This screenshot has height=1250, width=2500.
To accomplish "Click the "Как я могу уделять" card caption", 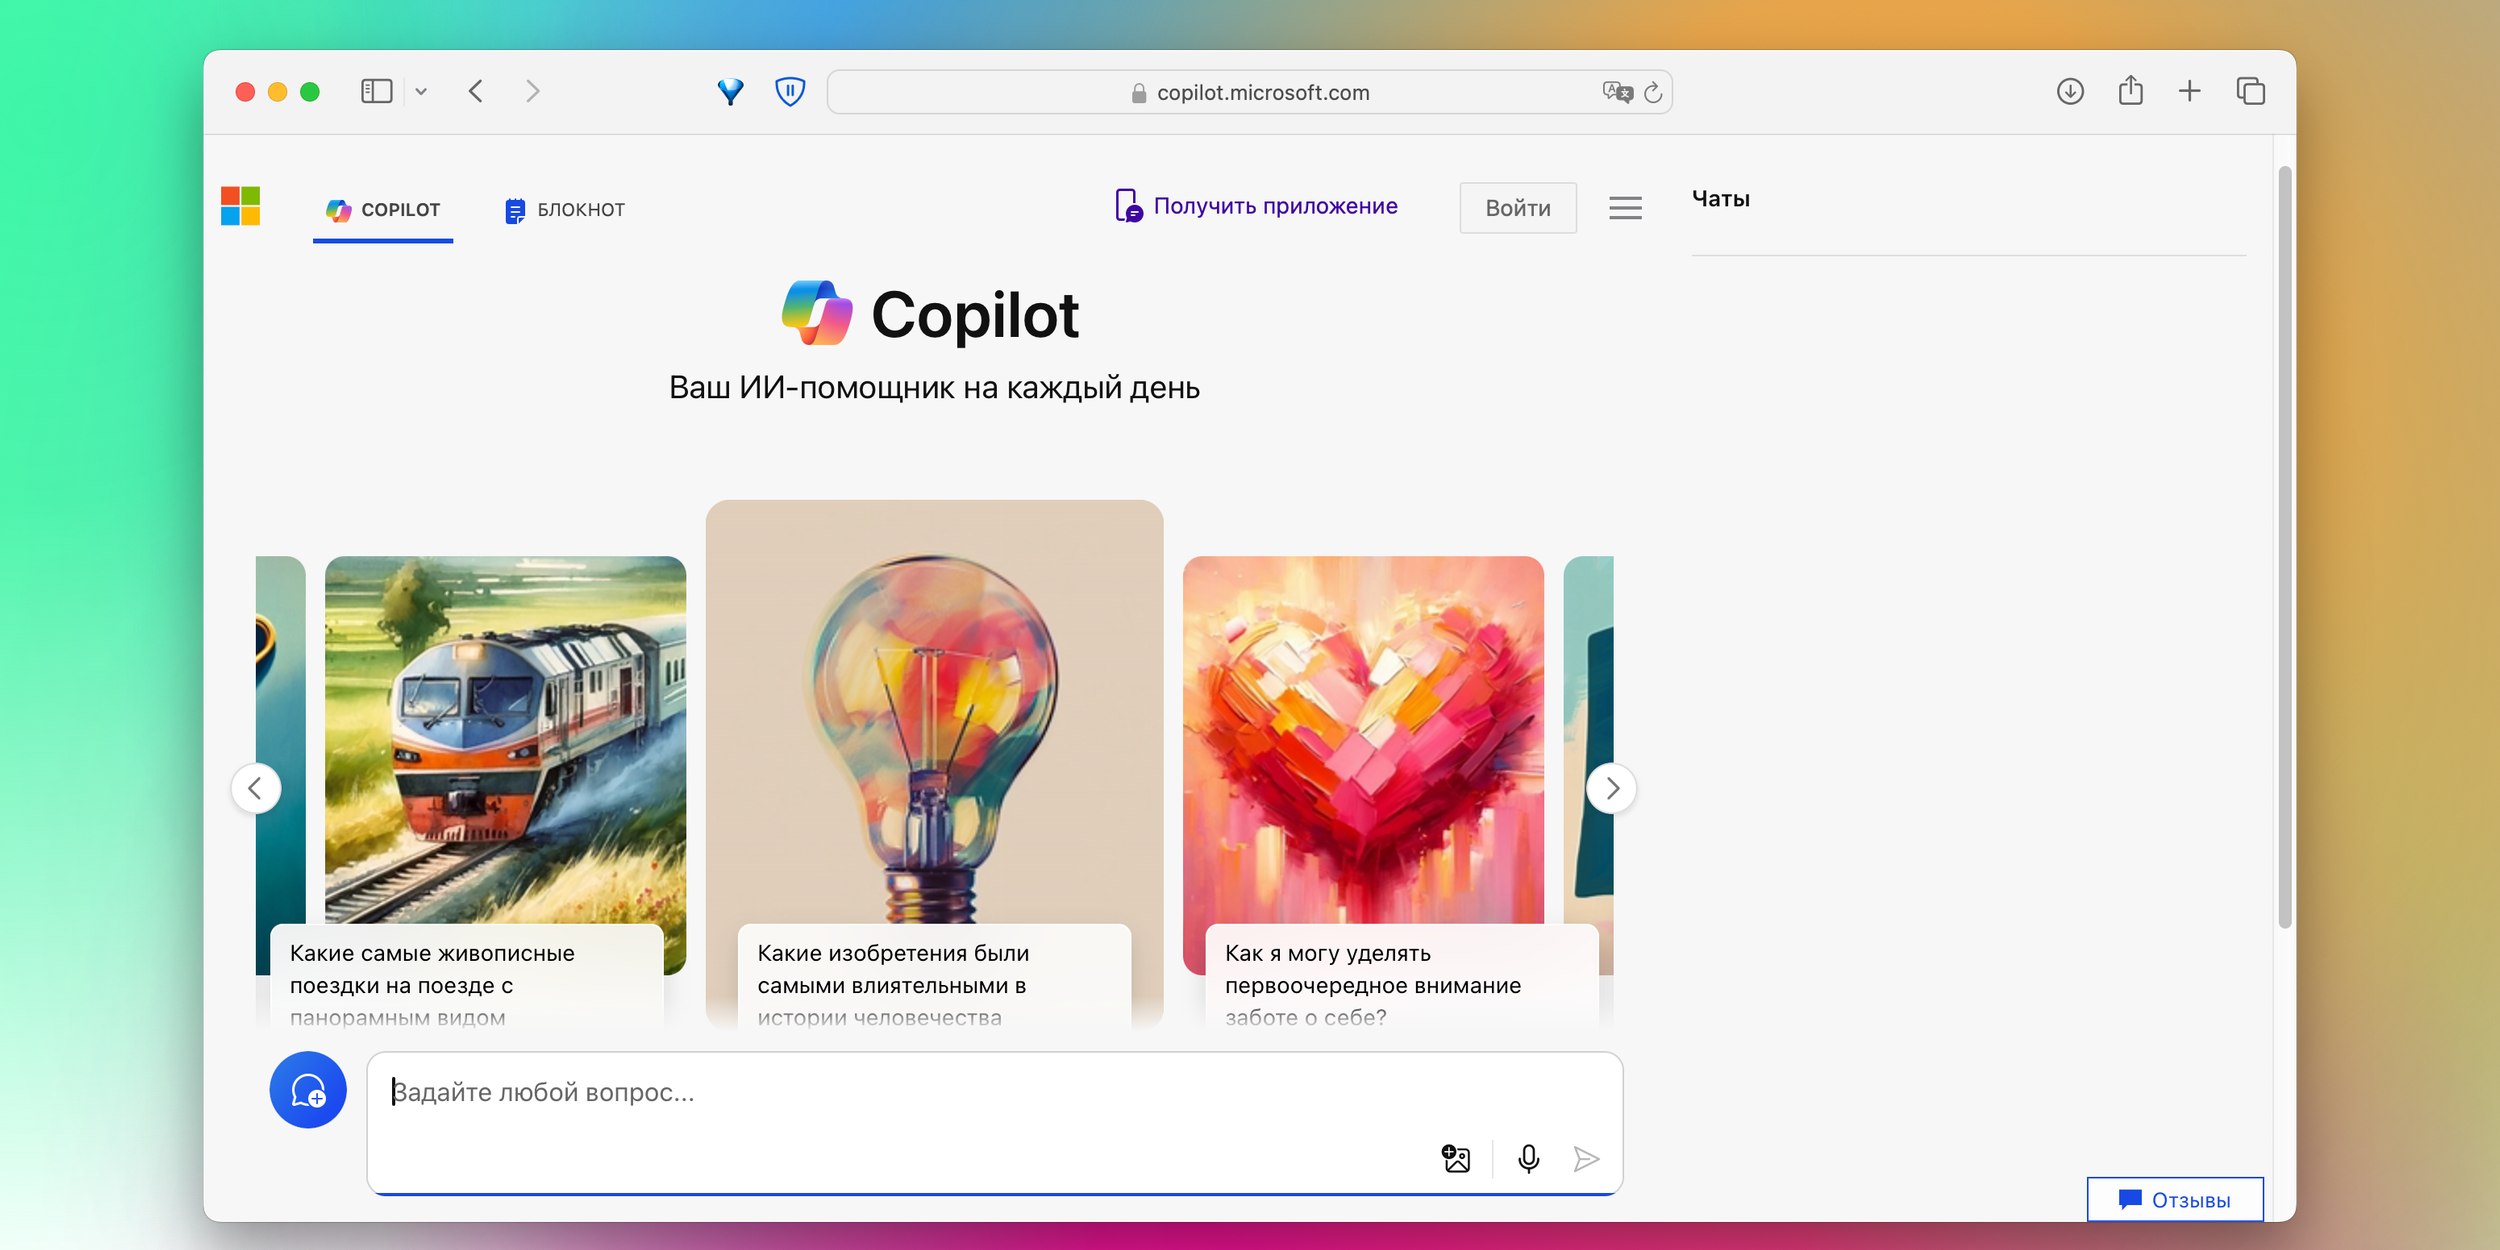I will pos(1402,977).
